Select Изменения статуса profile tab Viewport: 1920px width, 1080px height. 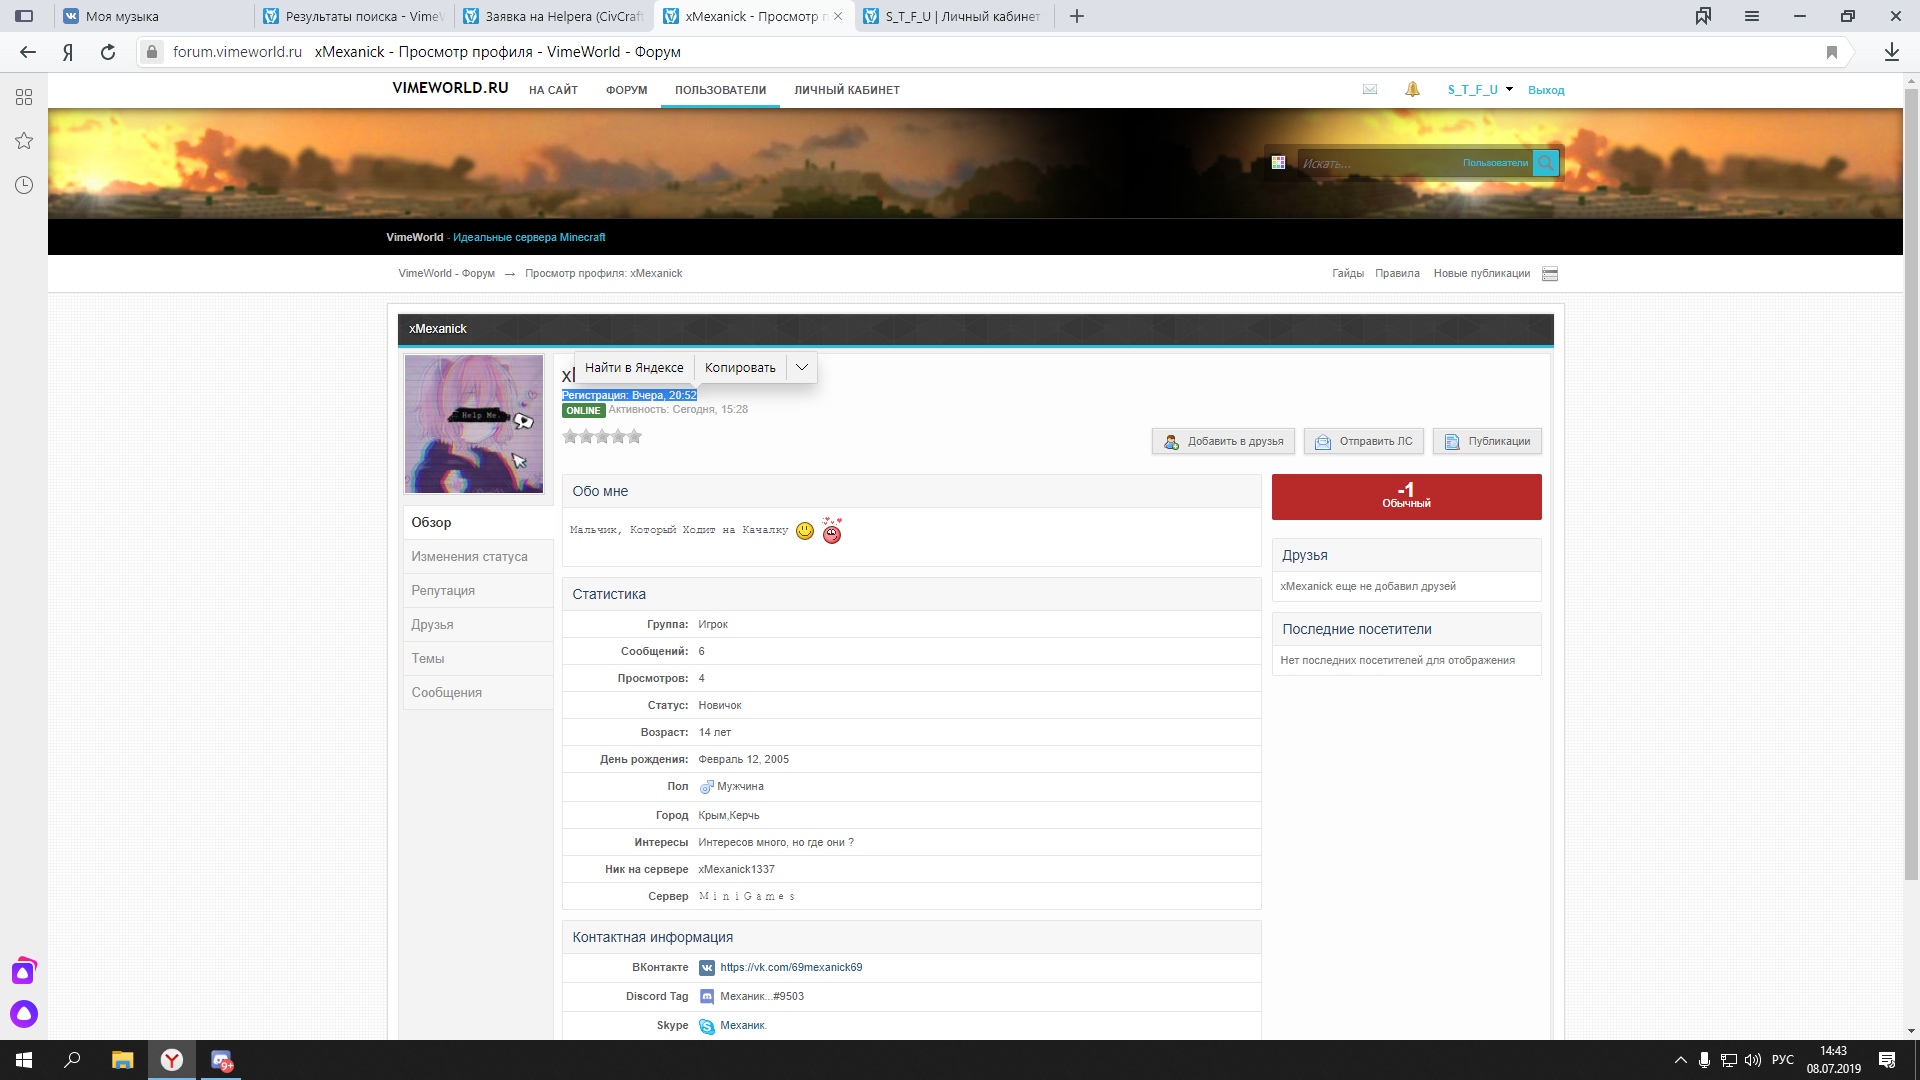(x=478, y=557)
